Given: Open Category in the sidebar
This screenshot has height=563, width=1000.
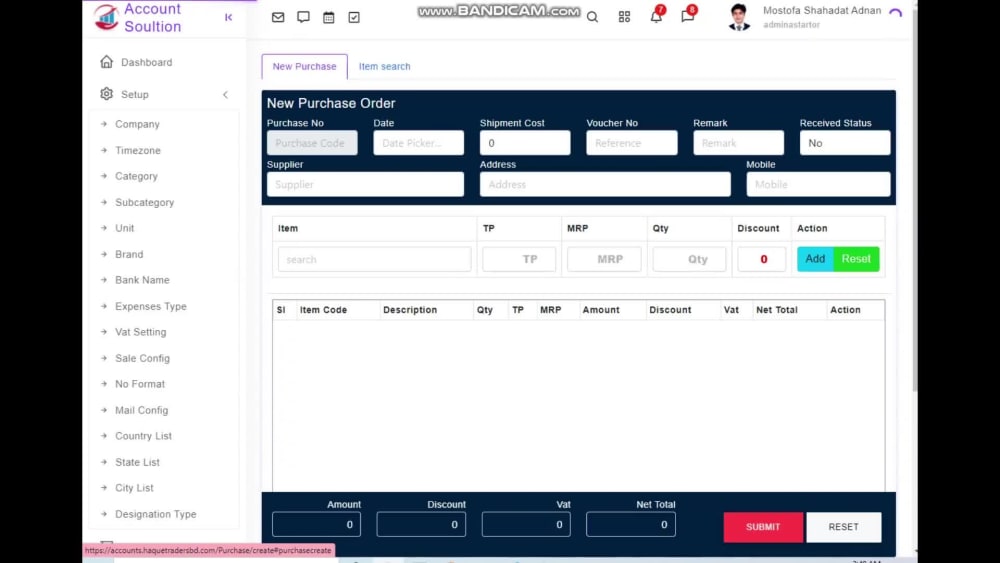Looking at the screenshot, I should click(x=136, y=176).
